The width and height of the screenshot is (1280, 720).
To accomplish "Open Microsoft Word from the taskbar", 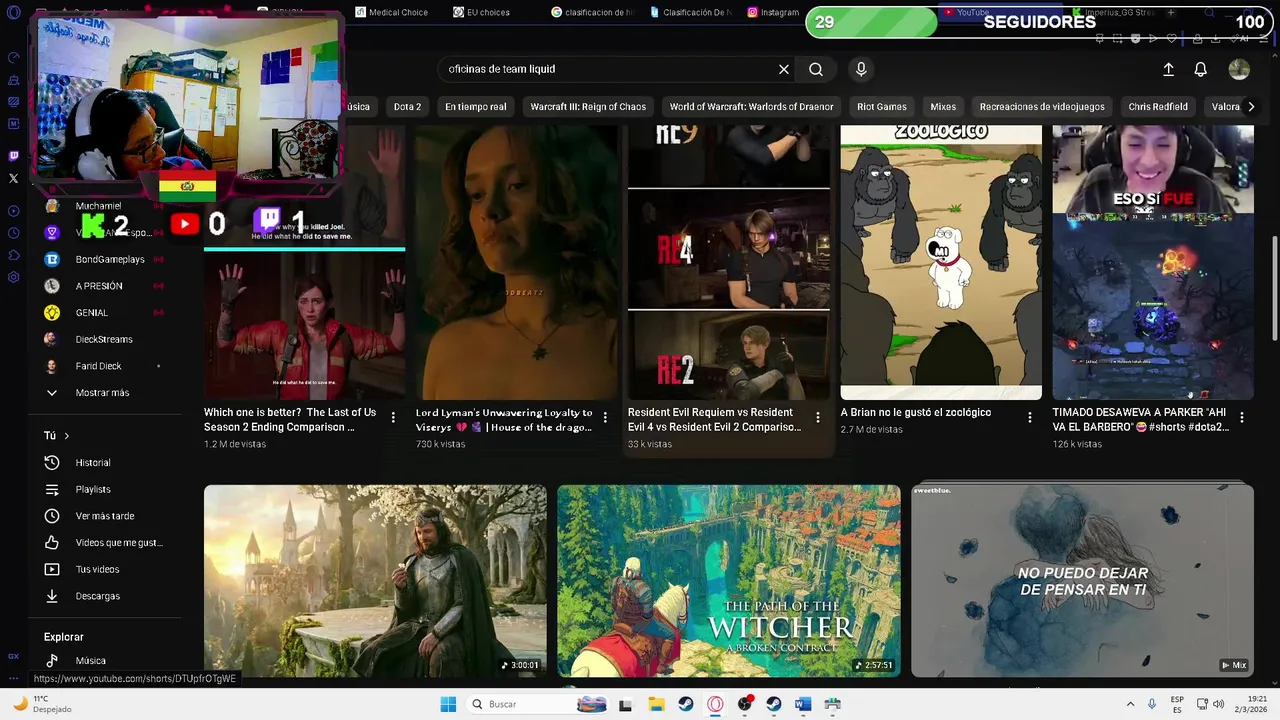I will click(x=802, y=704).
